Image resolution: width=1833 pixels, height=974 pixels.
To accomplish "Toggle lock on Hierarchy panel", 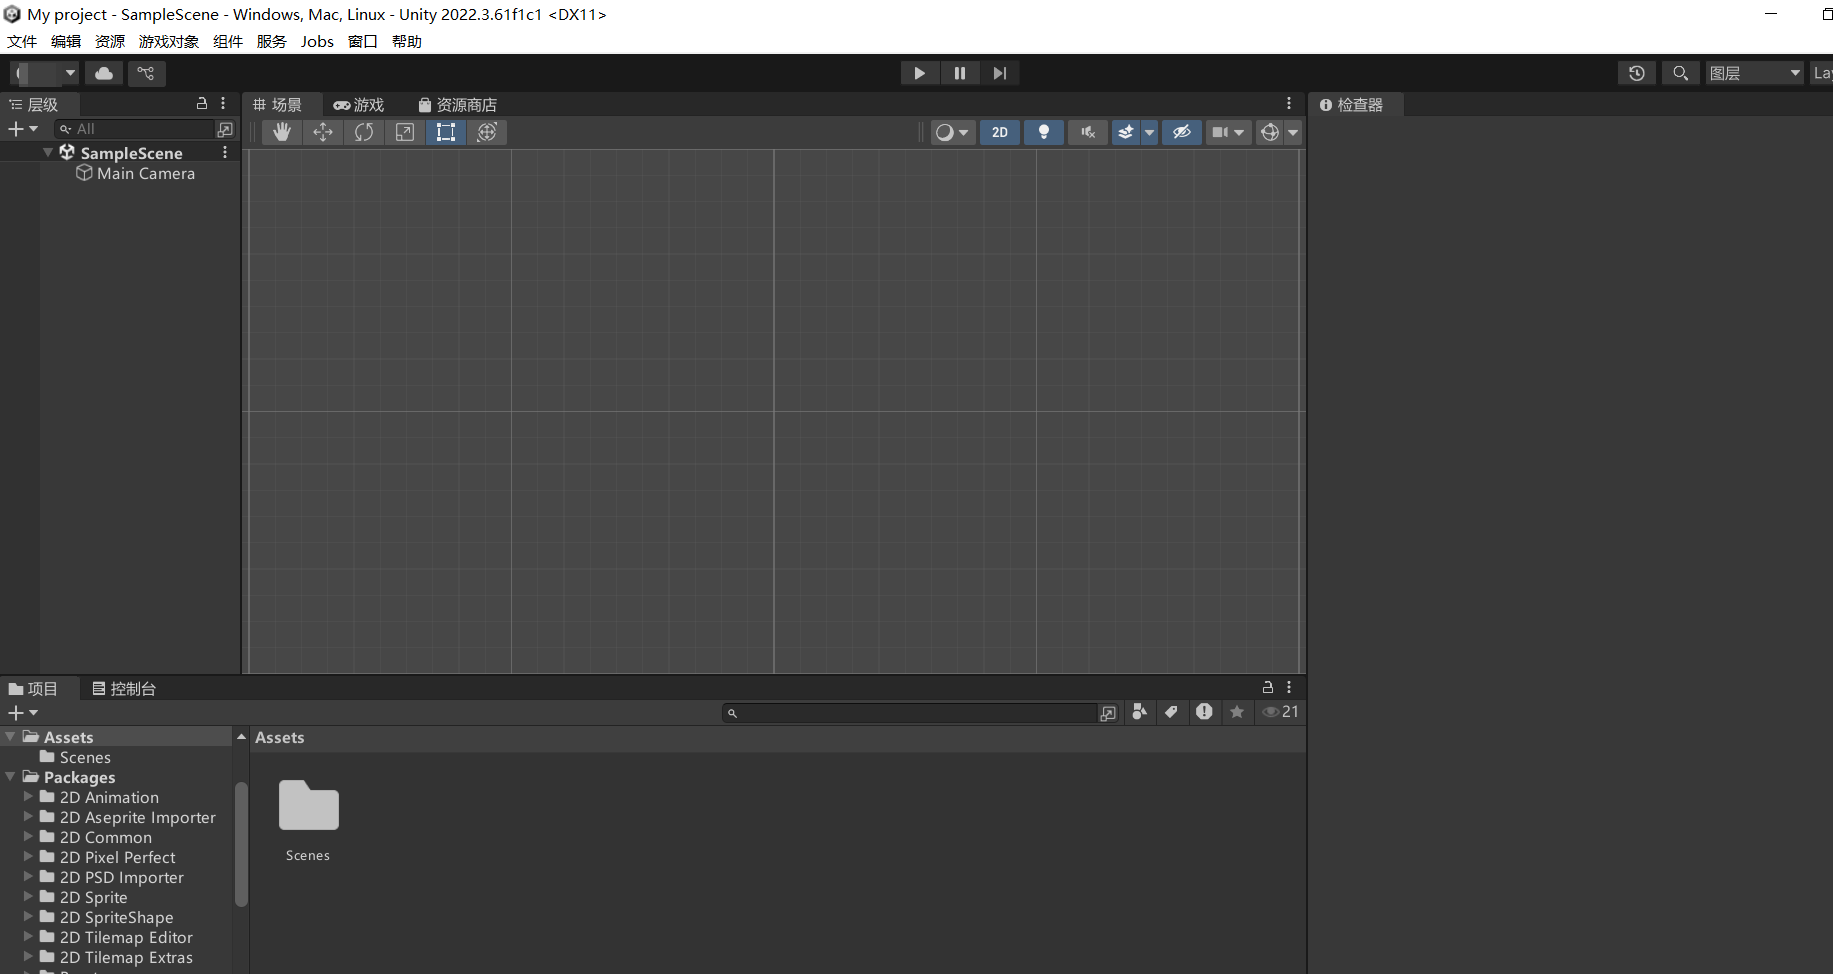I will coord(202,103).
